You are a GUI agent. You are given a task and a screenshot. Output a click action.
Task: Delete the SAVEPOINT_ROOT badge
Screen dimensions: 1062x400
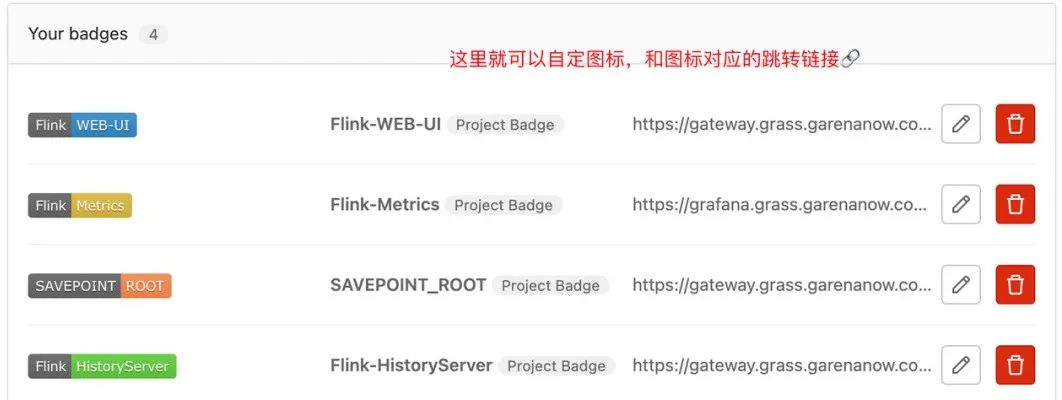[1015, 285]
